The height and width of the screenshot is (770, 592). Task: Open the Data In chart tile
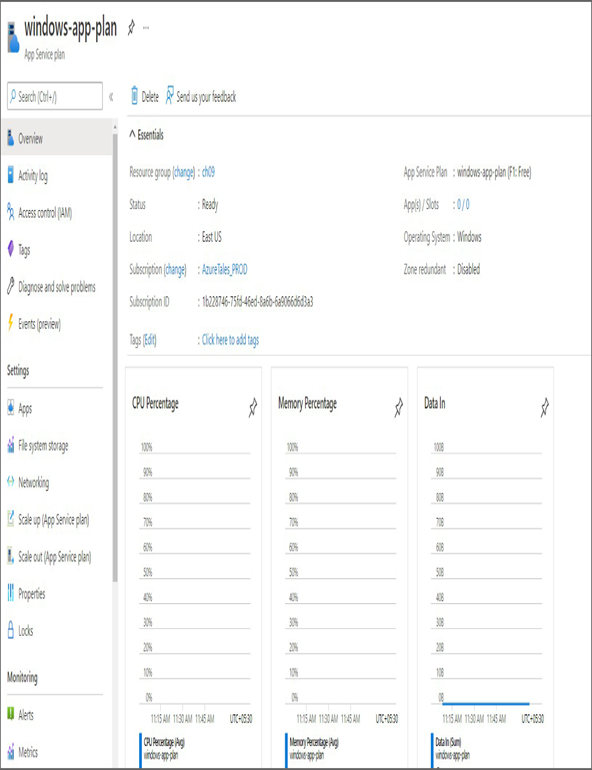coord(485,567)
